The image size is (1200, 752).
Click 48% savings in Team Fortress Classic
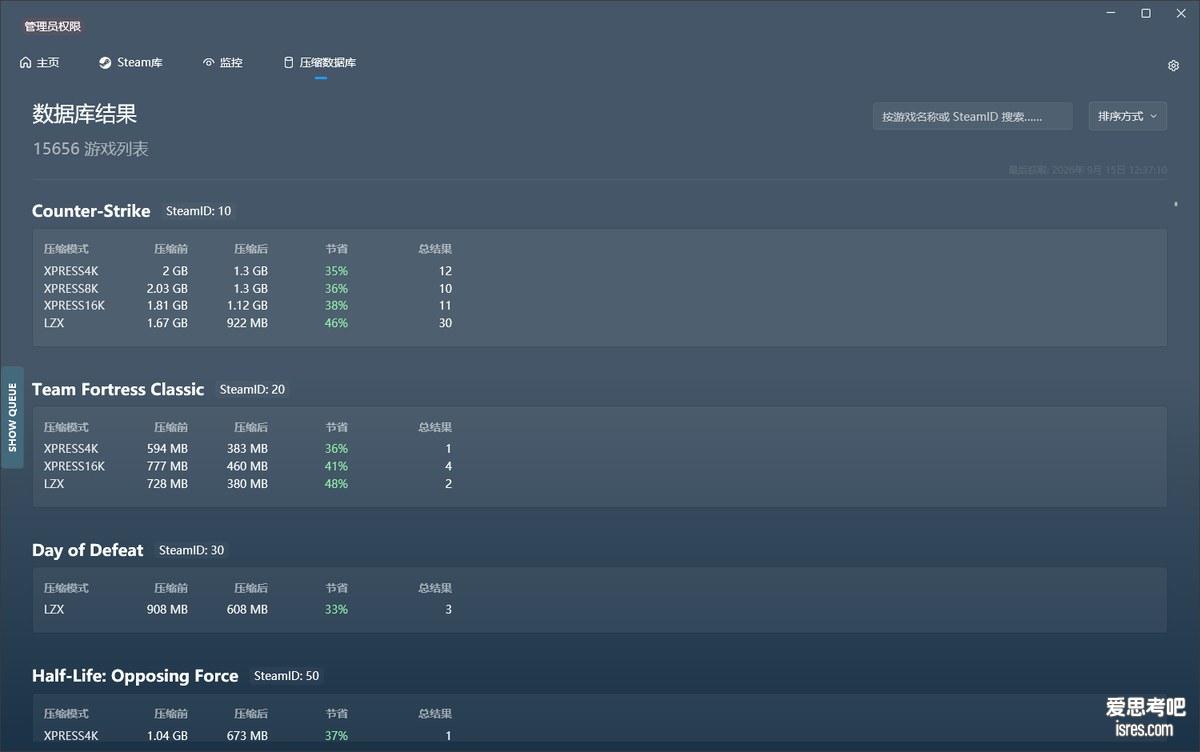click(x=336, y=484)
